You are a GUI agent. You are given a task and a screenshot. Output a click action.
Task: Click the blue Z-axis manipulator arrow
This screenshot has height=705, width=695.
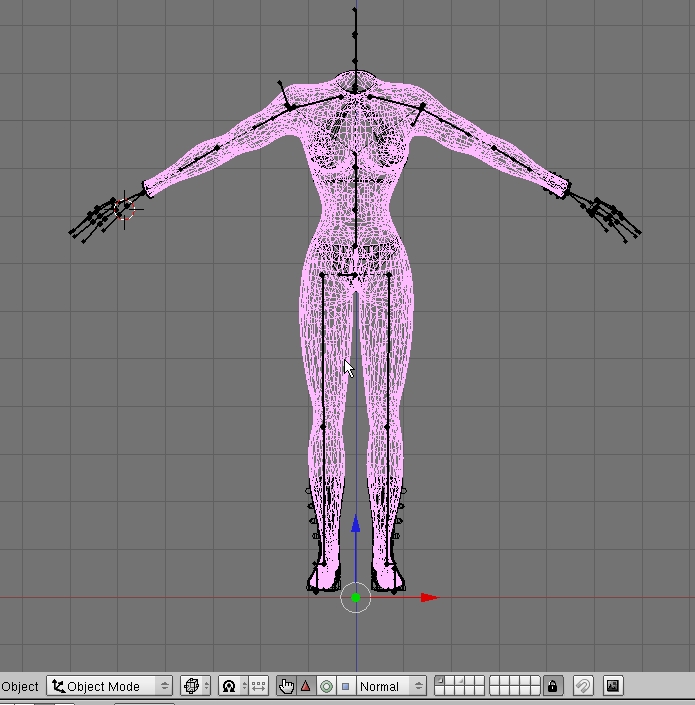356,523
